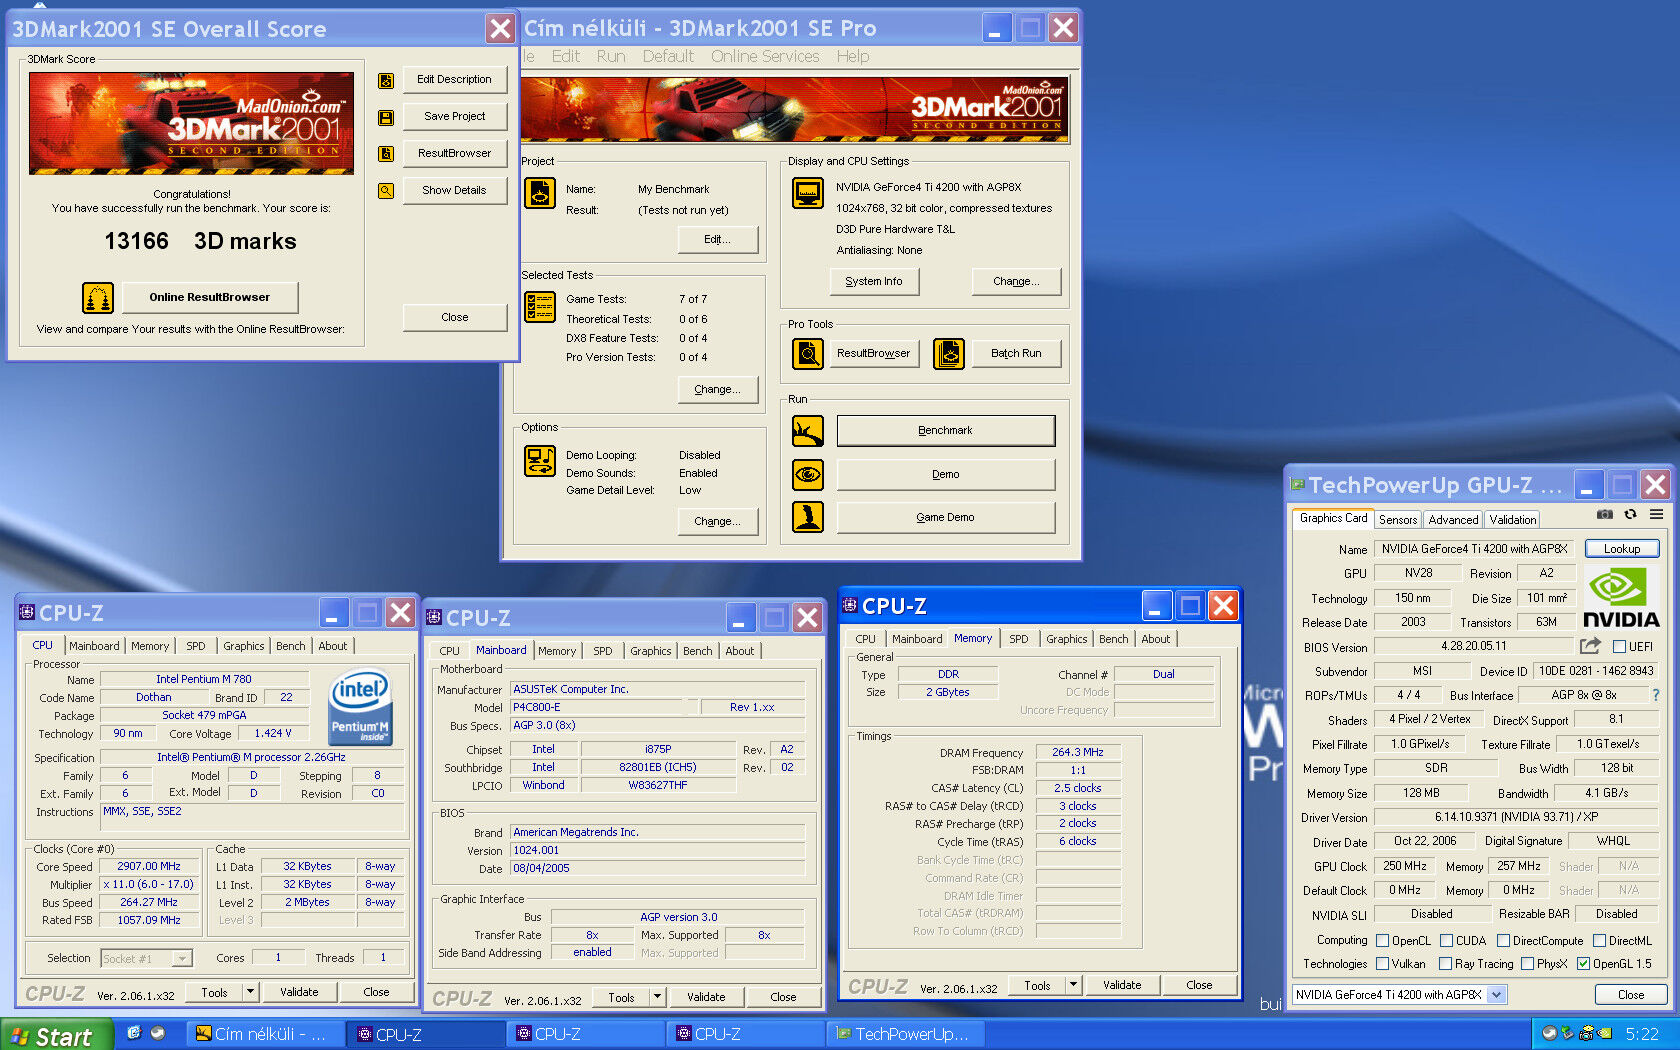Click the DRAM Frequency 264.3 MHz value
1680x1050 pixels.
[1078, 753]
